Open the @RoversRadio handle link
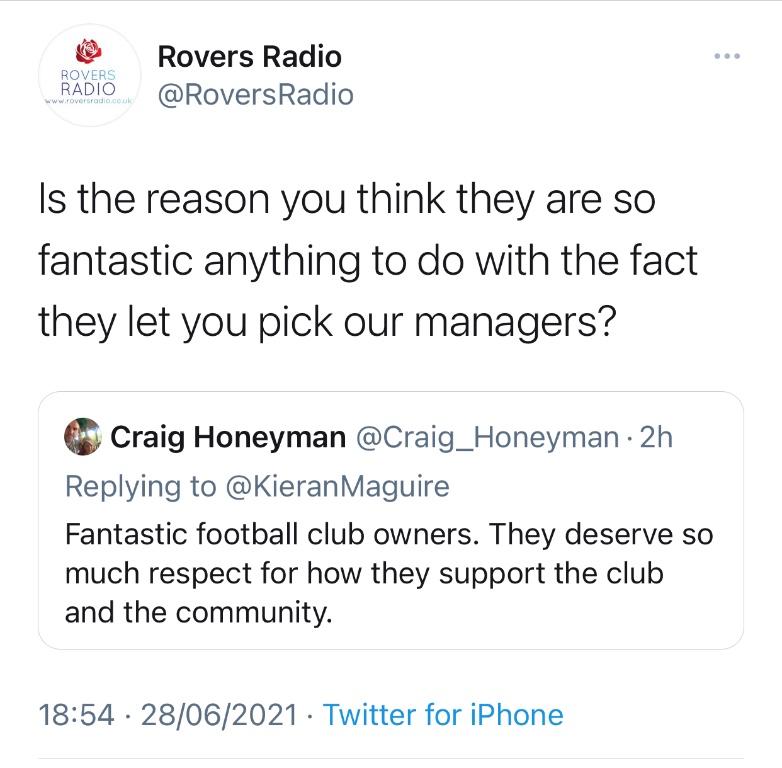This screenshot has width=782, height=768. (x=255, y=95)
